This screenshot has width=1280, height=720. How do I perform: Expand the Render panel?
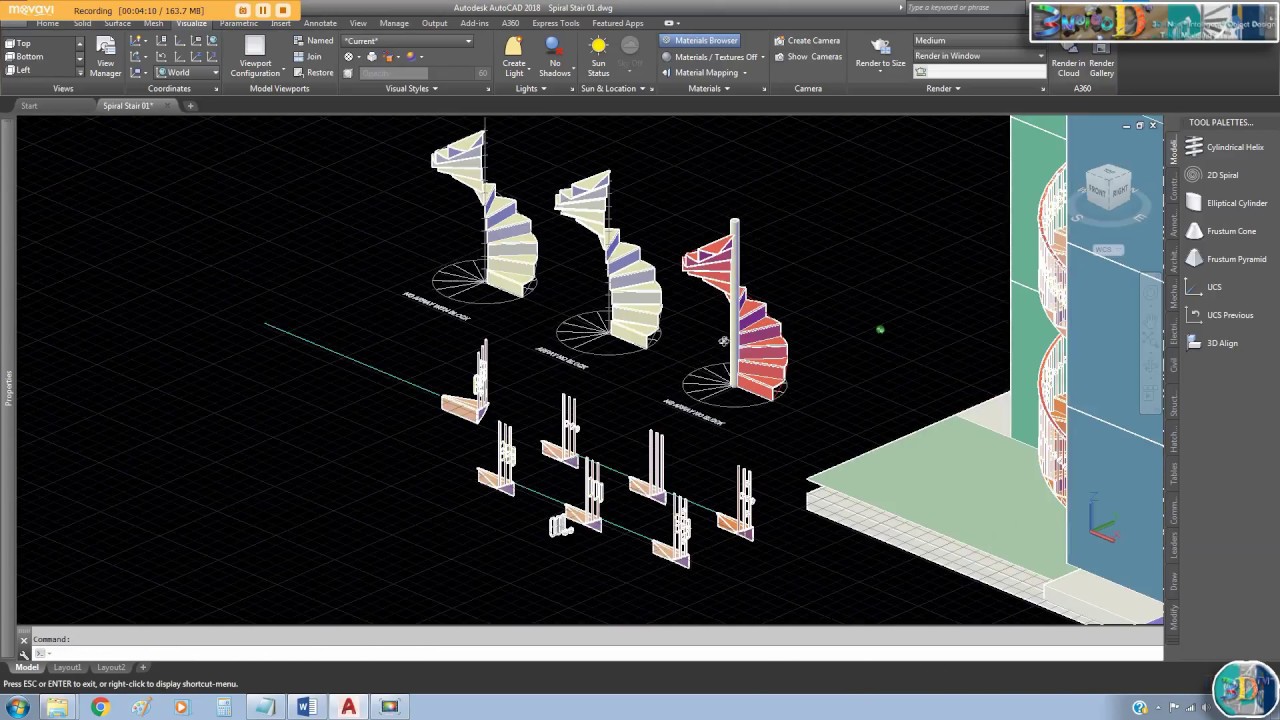click(x=943, y=88)
